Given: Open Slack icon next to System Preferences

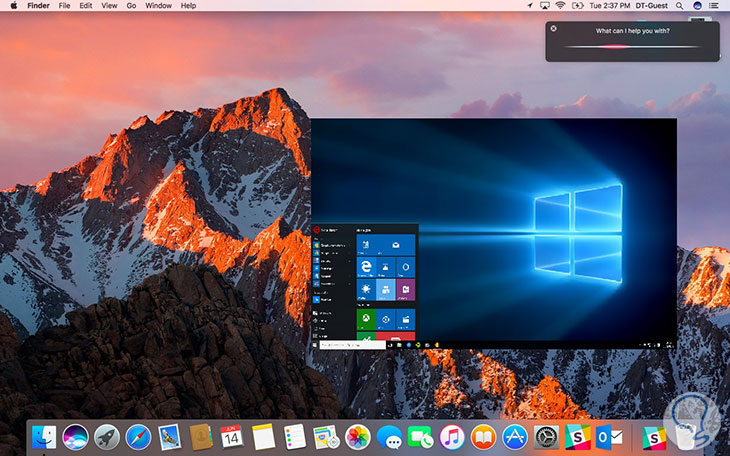Looking at the screenshot, I should pyautogui.click(x=578, y=437).
